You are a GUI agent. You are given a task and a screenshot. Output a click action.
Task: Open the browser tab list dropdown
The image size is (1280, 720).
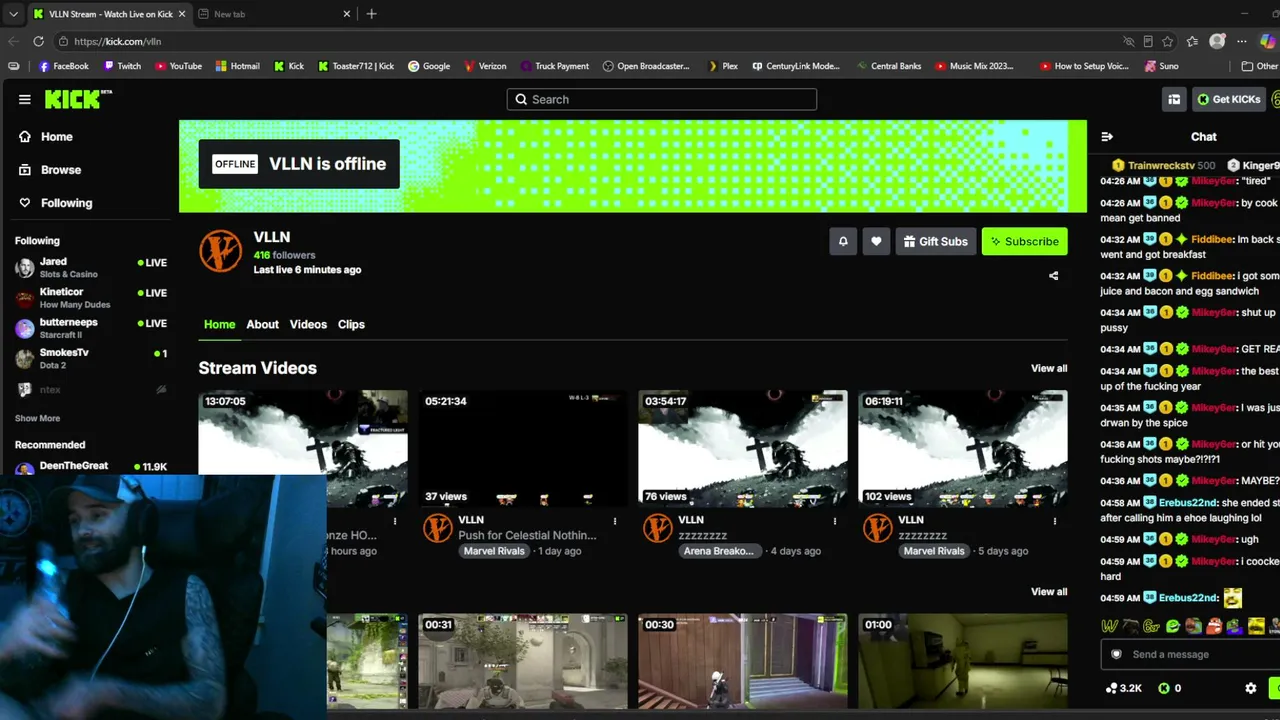tap(13, 14)
